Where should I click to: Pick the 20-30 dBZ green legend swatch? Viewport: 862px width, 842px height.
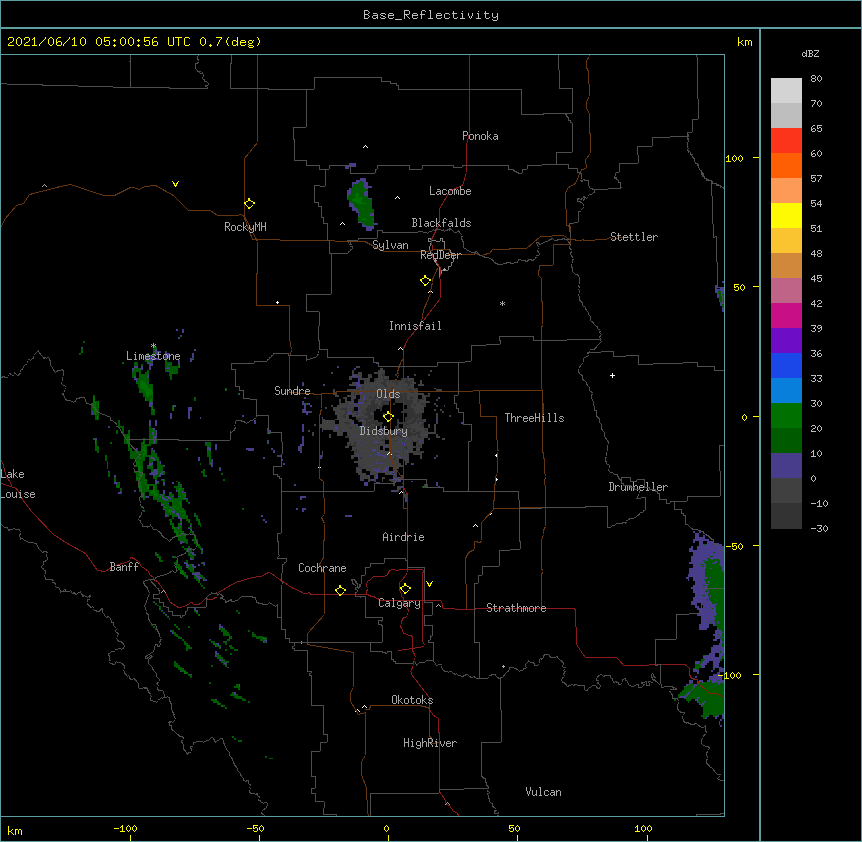pos(786,416)
